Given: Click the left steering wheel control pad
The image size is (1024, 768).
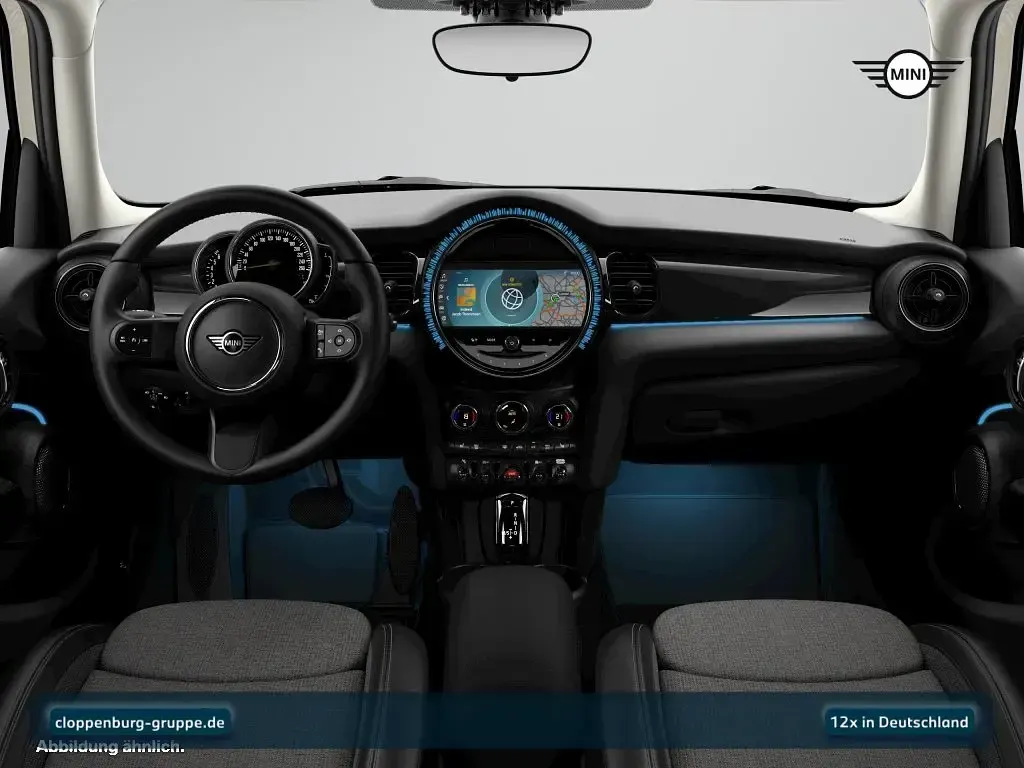Looking at the screenshot, I should 133,340.
